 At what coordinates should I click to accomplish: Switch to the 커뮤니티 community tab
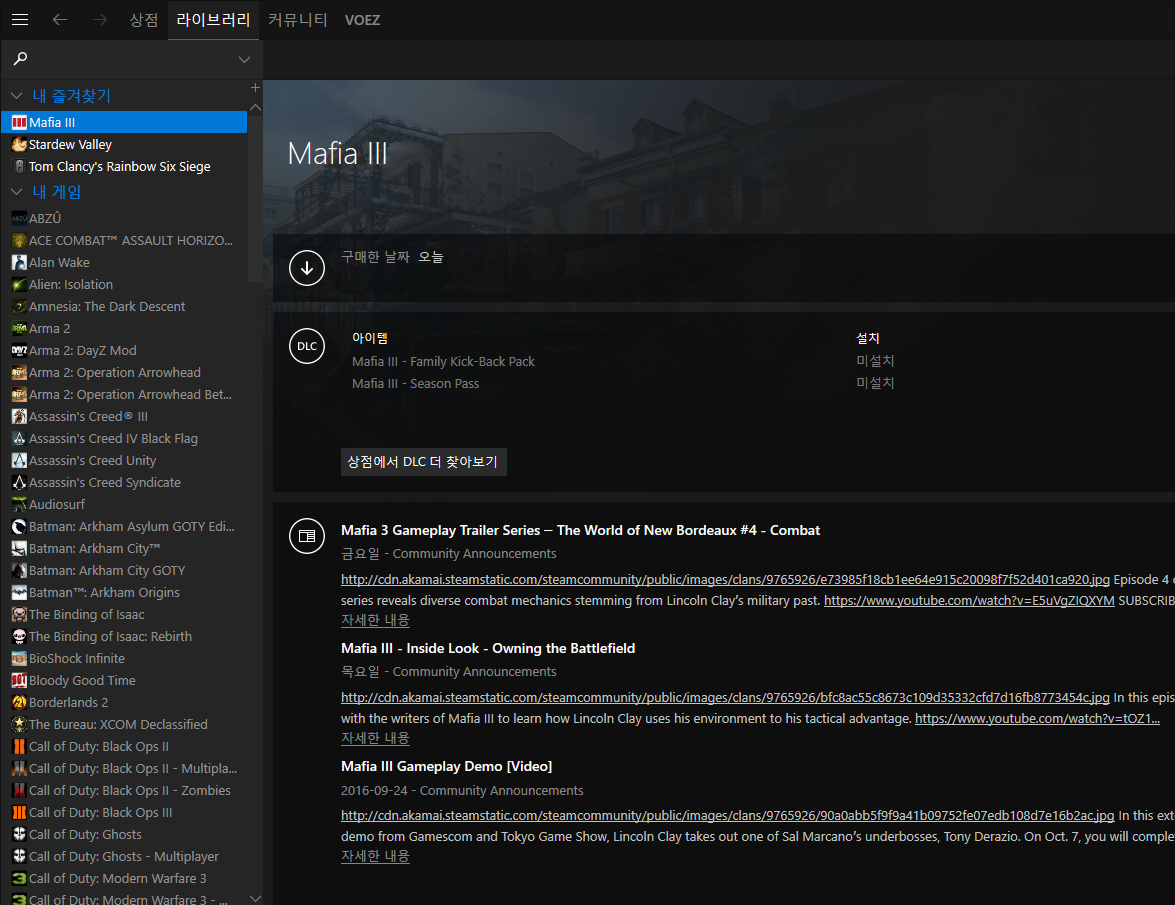tap(297, 19)
